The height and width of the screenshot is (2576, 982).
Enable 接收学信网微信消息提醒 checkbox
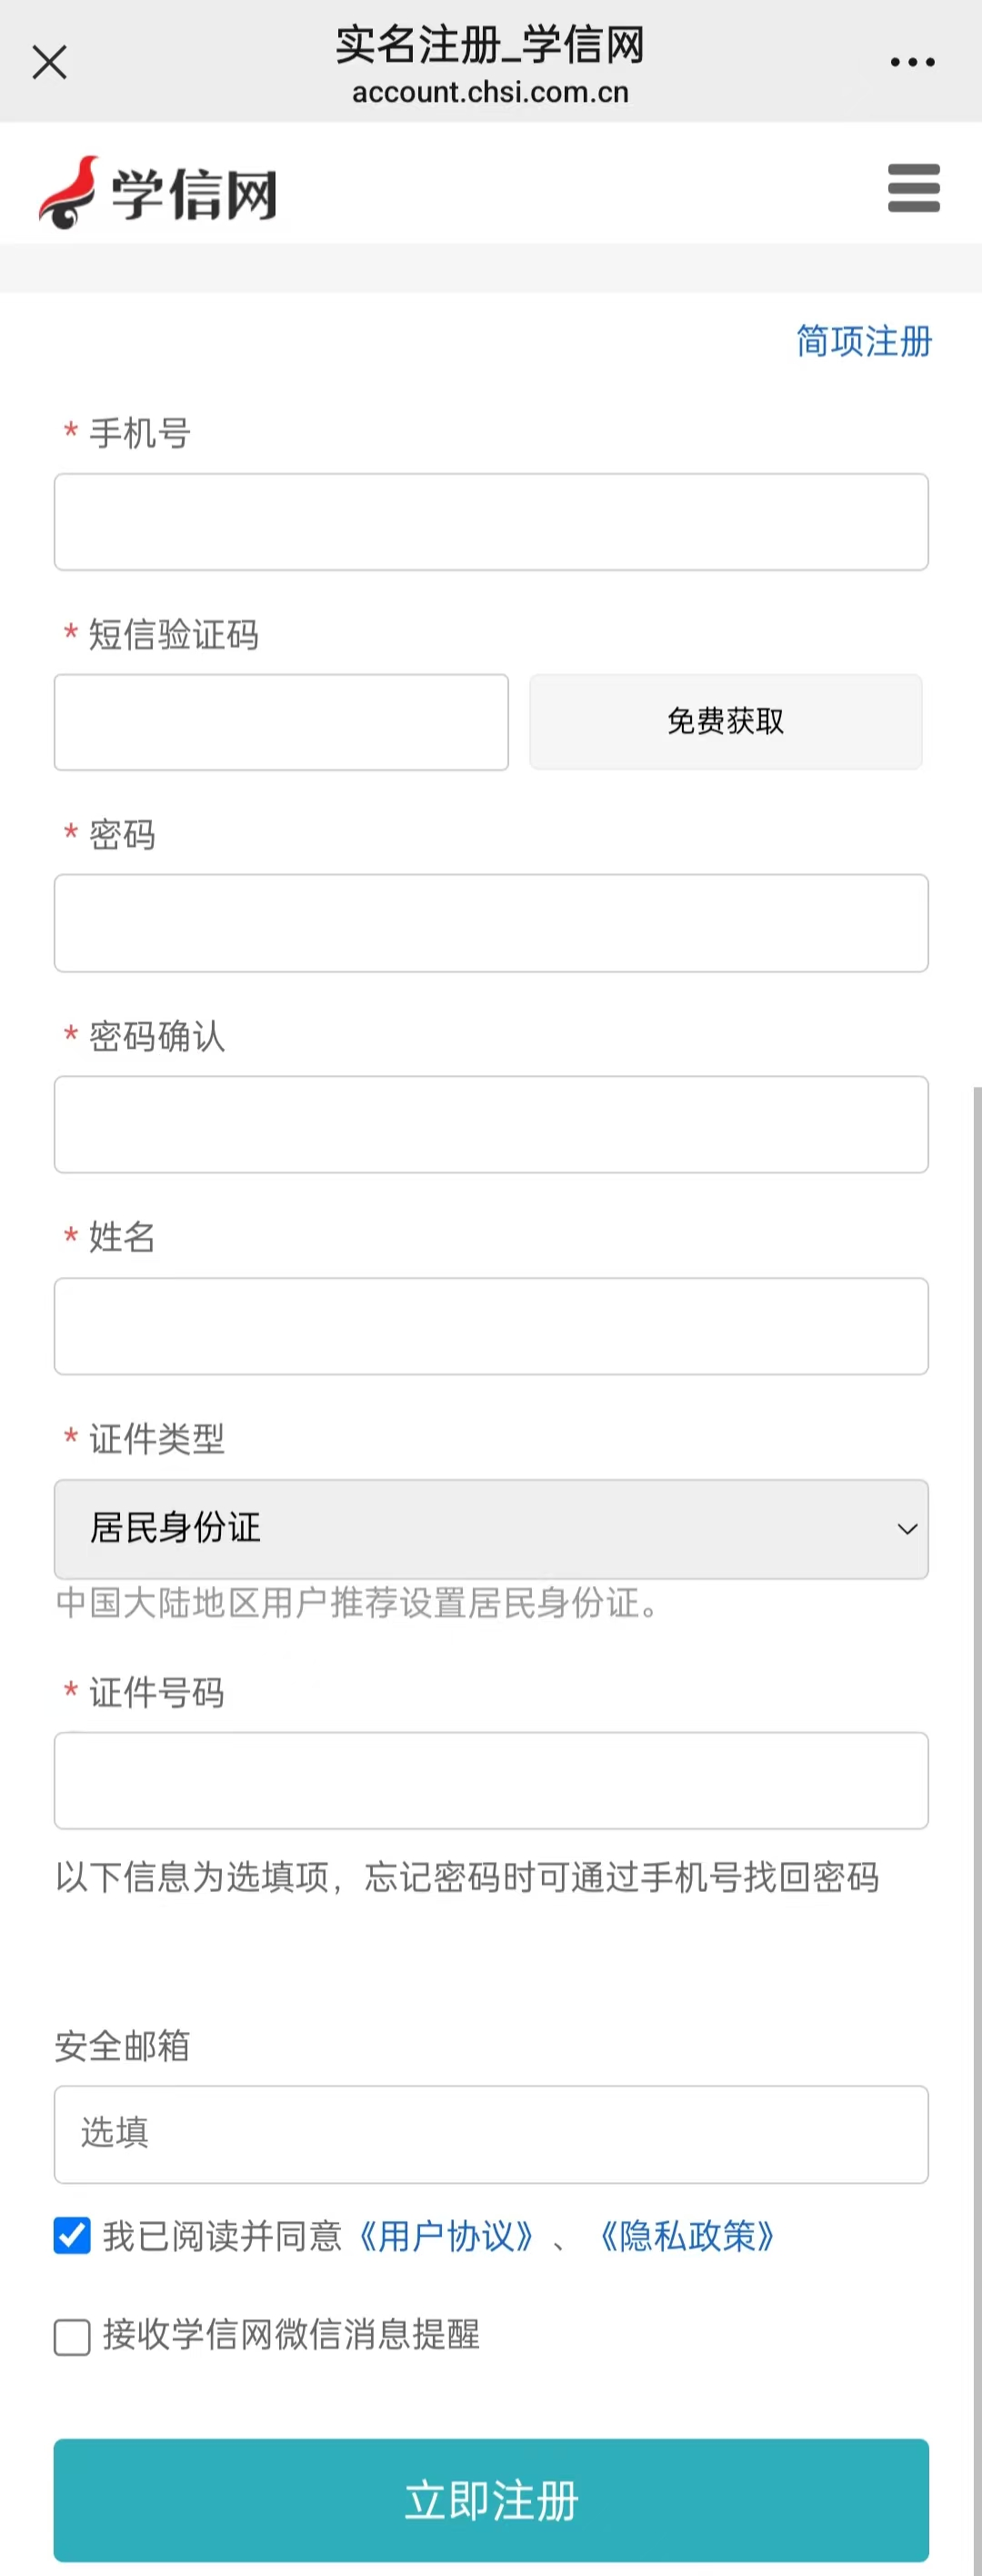pos(72,2337)
